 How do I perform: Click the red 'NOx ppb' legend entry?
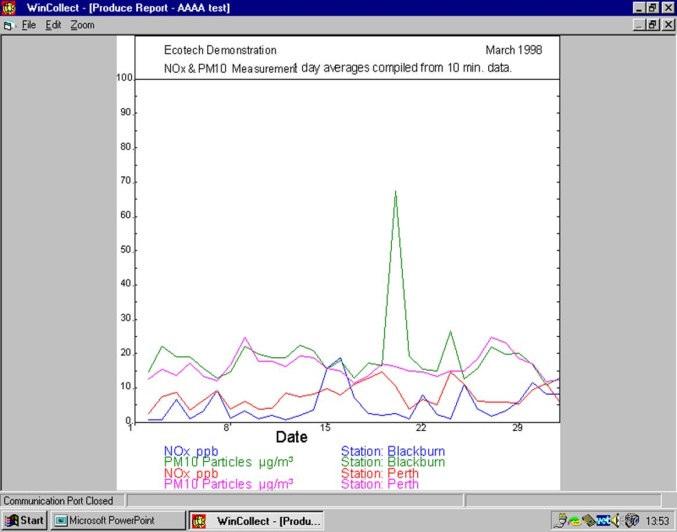click(x=191, y=473)
